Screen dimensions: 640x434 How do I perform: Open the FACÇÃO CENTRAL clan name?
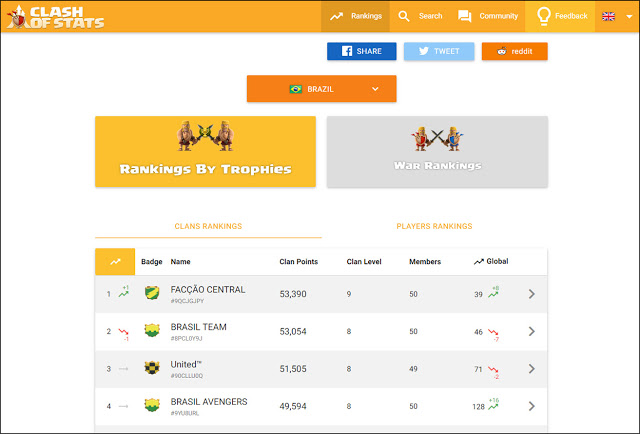pyautogui.click(x=208, y=289)
